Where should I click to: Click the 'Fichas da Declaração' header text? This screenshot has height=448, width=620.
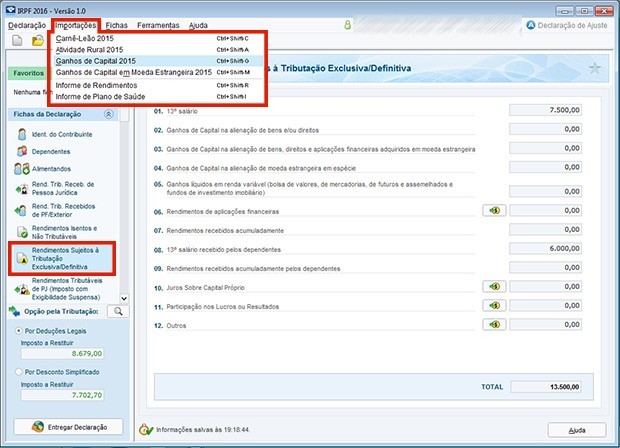[x=47, y=114]
